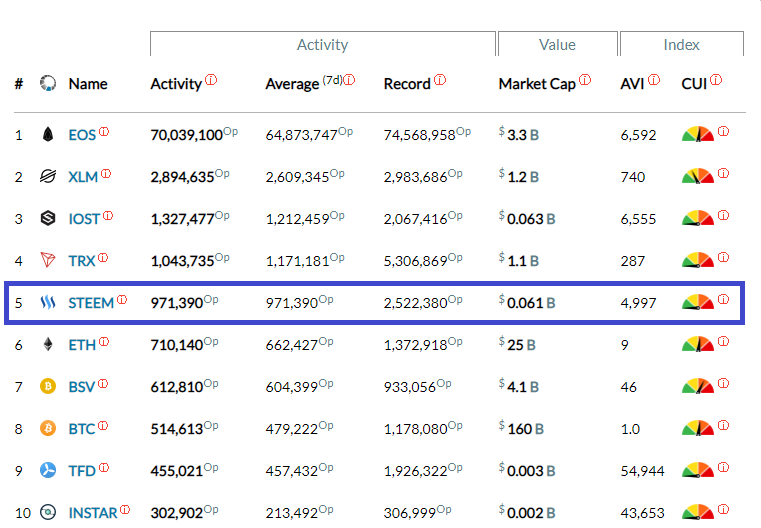Click the BSV coin logo icon

click(48, 386)
